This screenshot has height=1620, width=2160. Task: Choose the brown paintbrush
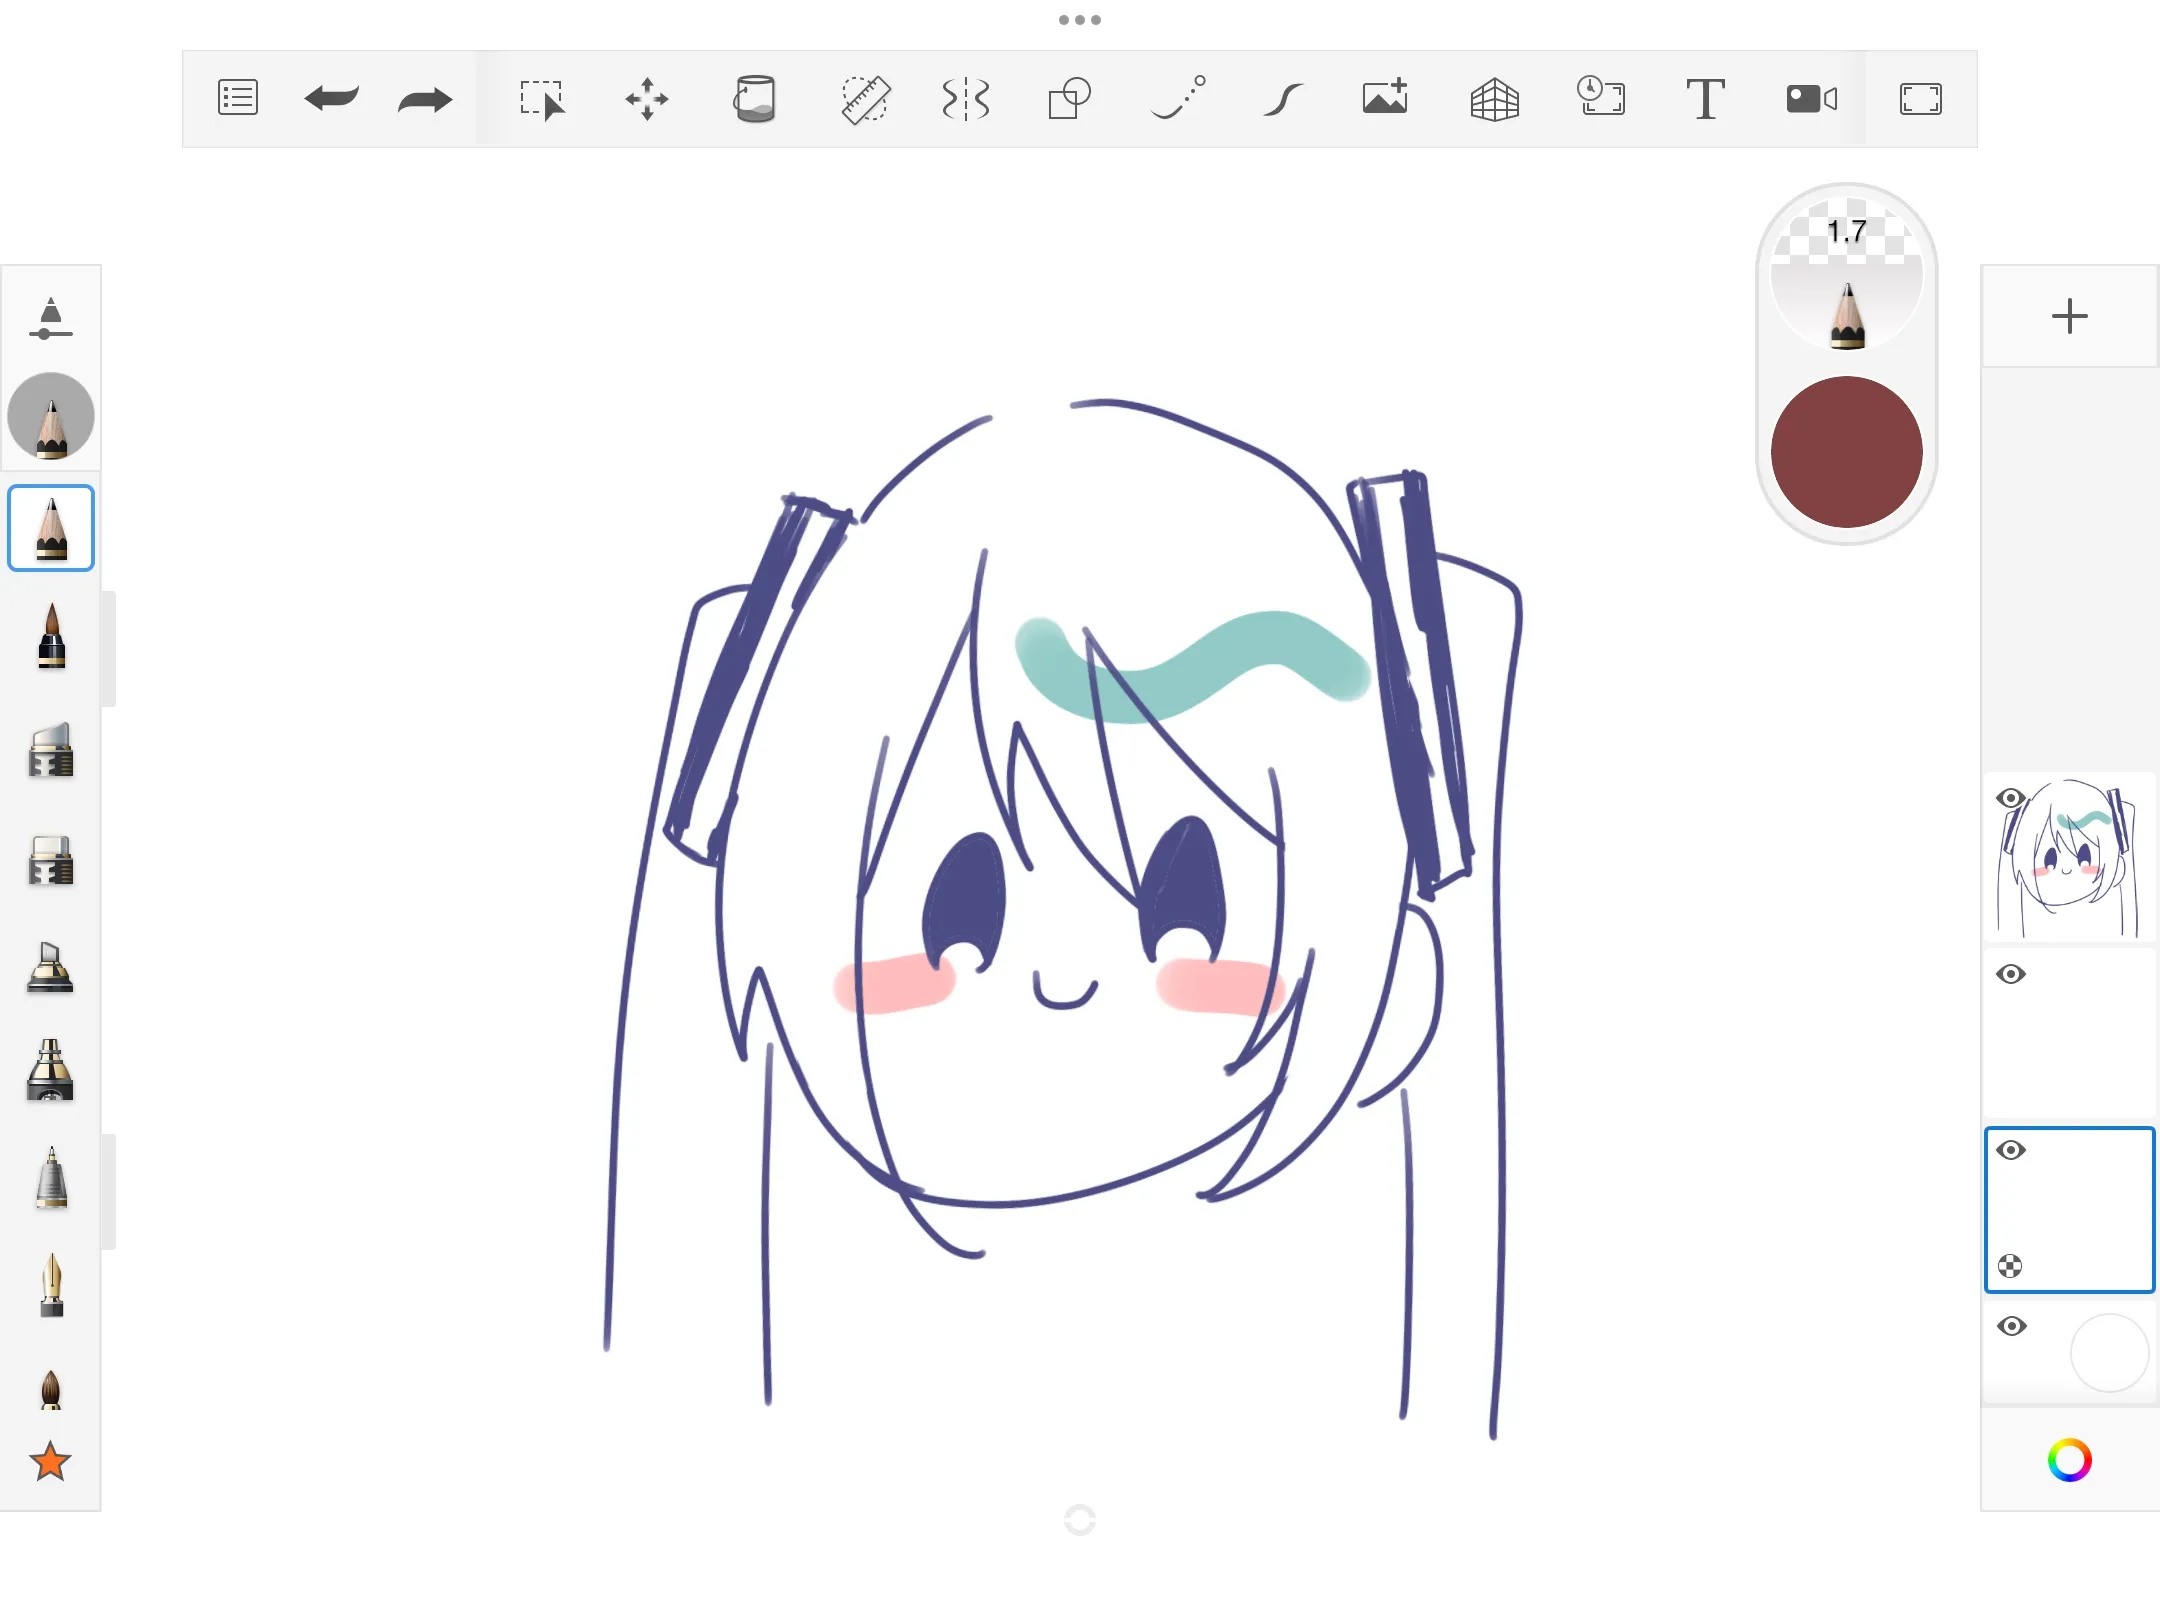click(x=51, y=1390)
